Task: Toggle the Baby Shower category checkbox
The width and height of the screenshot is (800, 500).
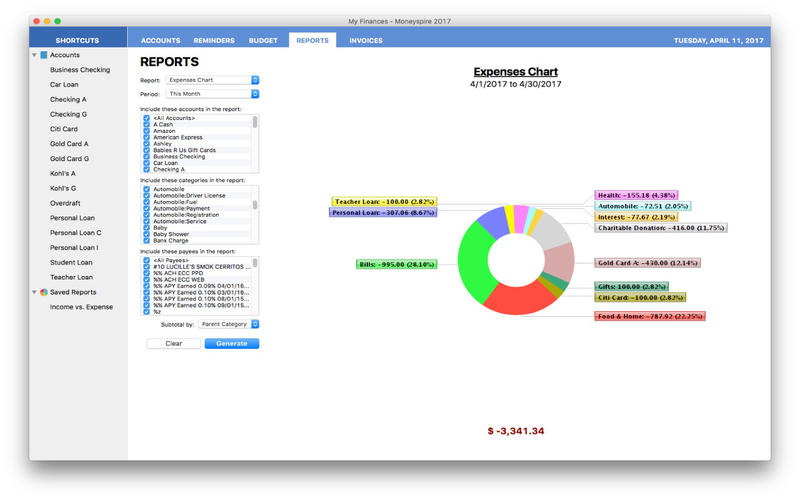Action: click(146, 234)
